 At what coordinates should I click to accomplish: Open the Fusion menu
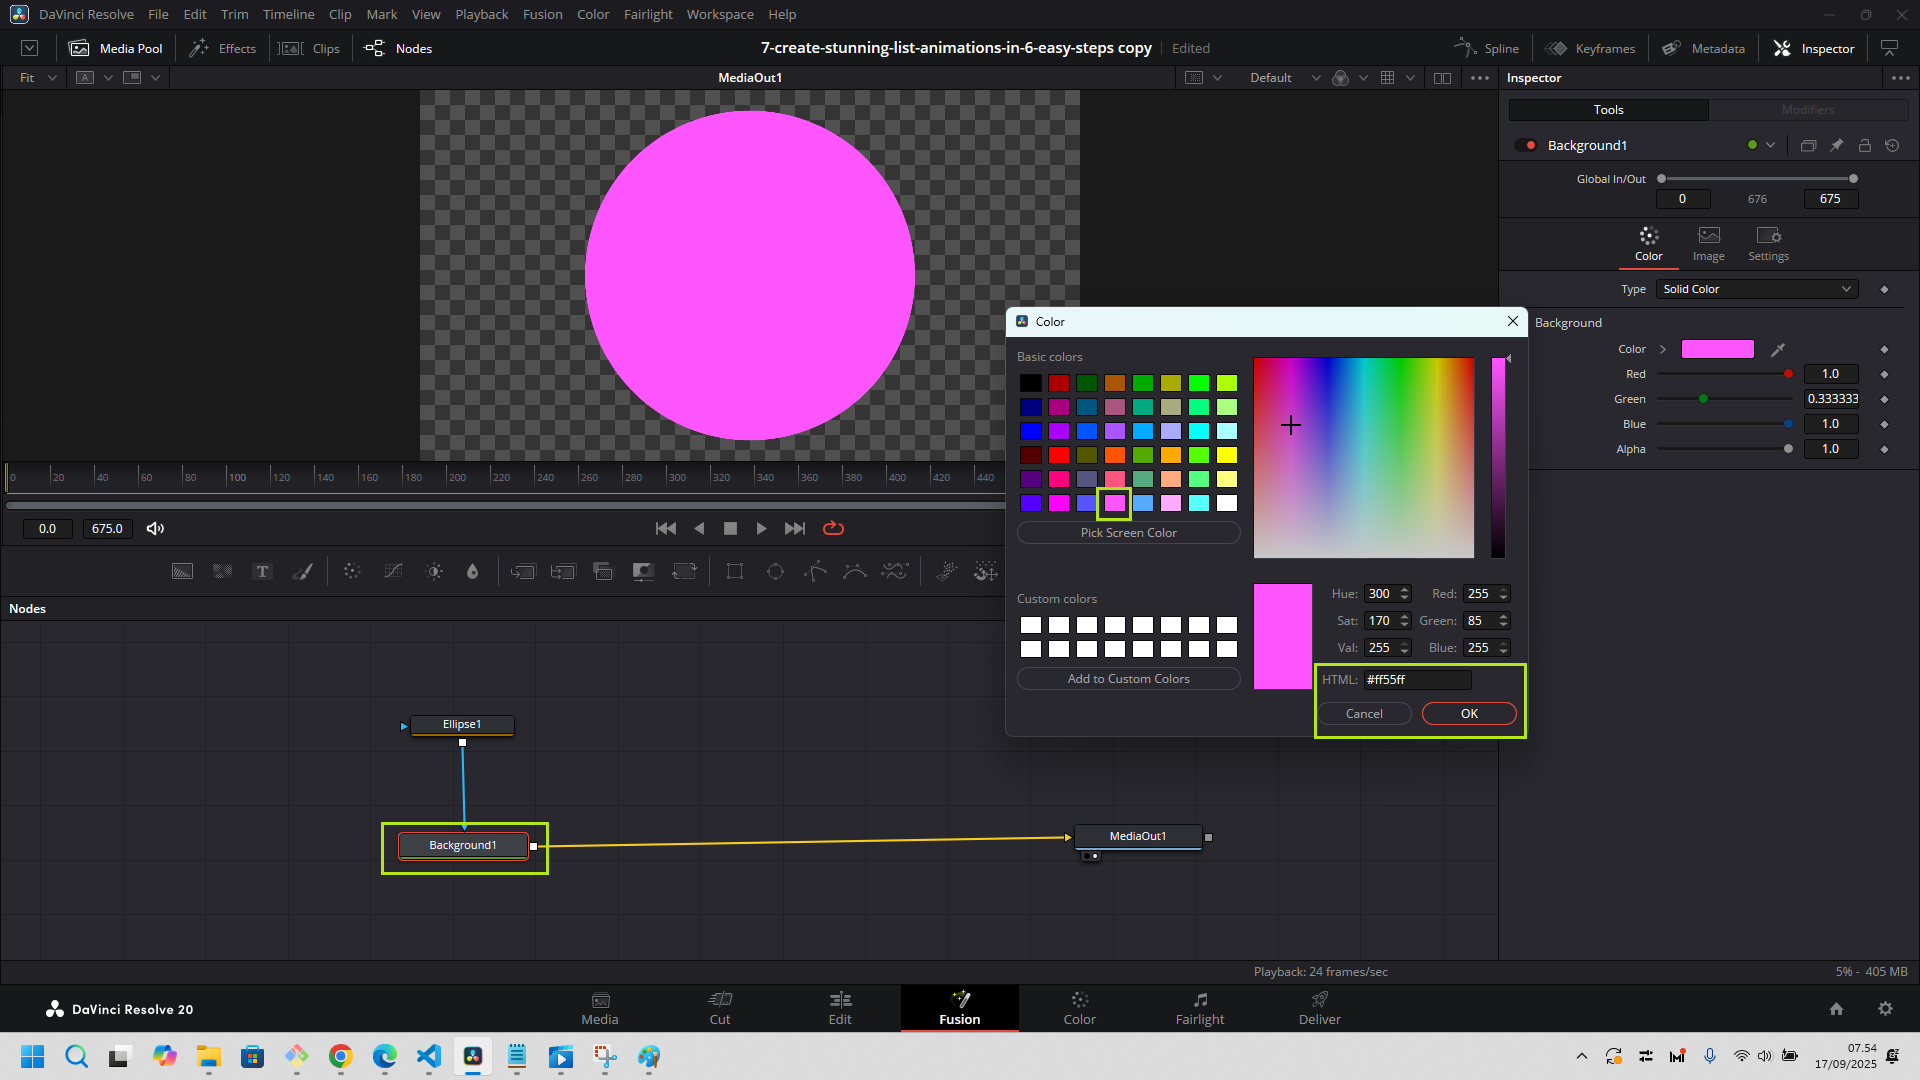click(x=542, y=14)
